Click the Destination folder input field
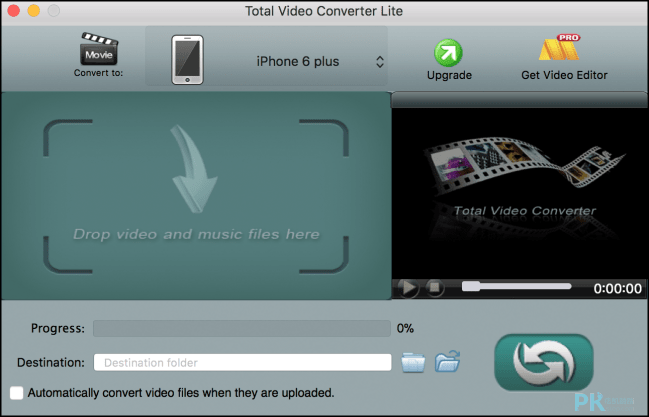This screenshot has width=649, height=417. tap(243, 362)
